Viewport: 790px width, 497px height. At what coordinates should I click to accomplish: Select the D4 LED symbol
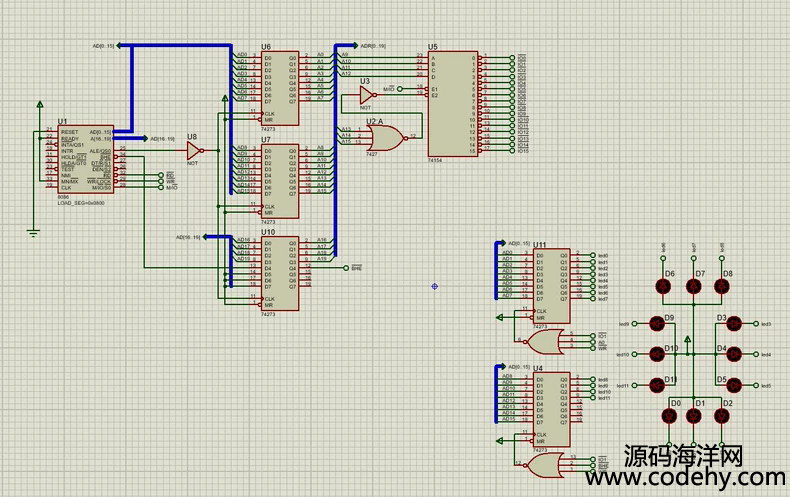[x=732, y=354]
